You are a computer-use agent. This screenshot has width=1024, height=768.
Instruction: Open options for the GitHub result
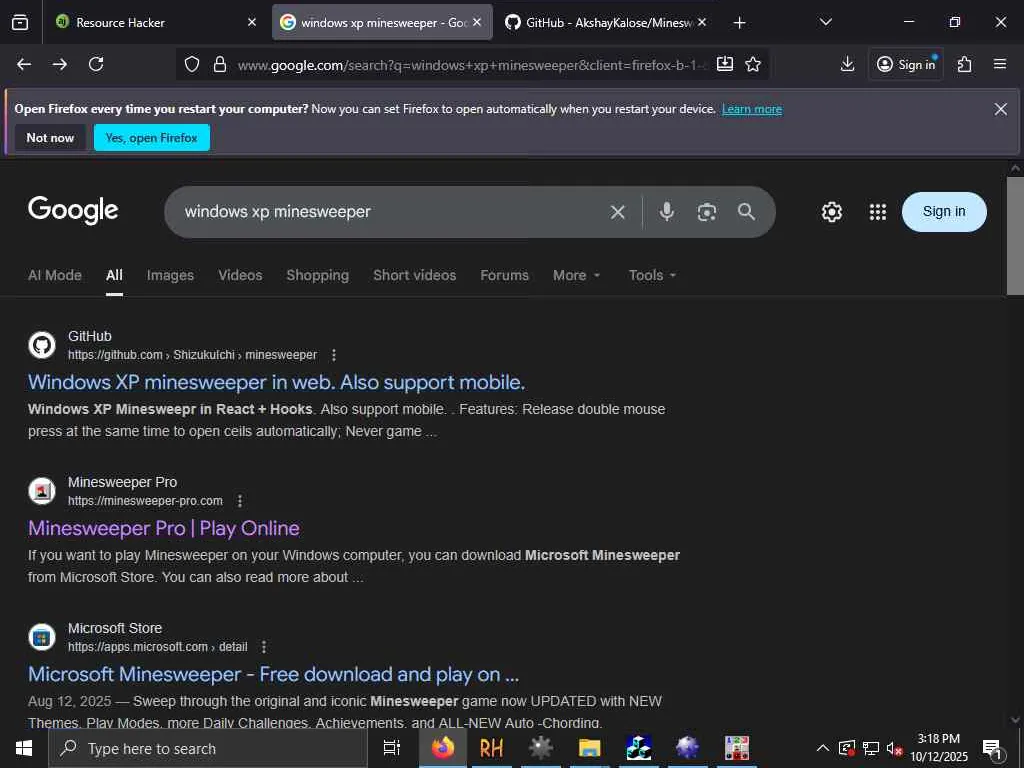tap(334, 355)
